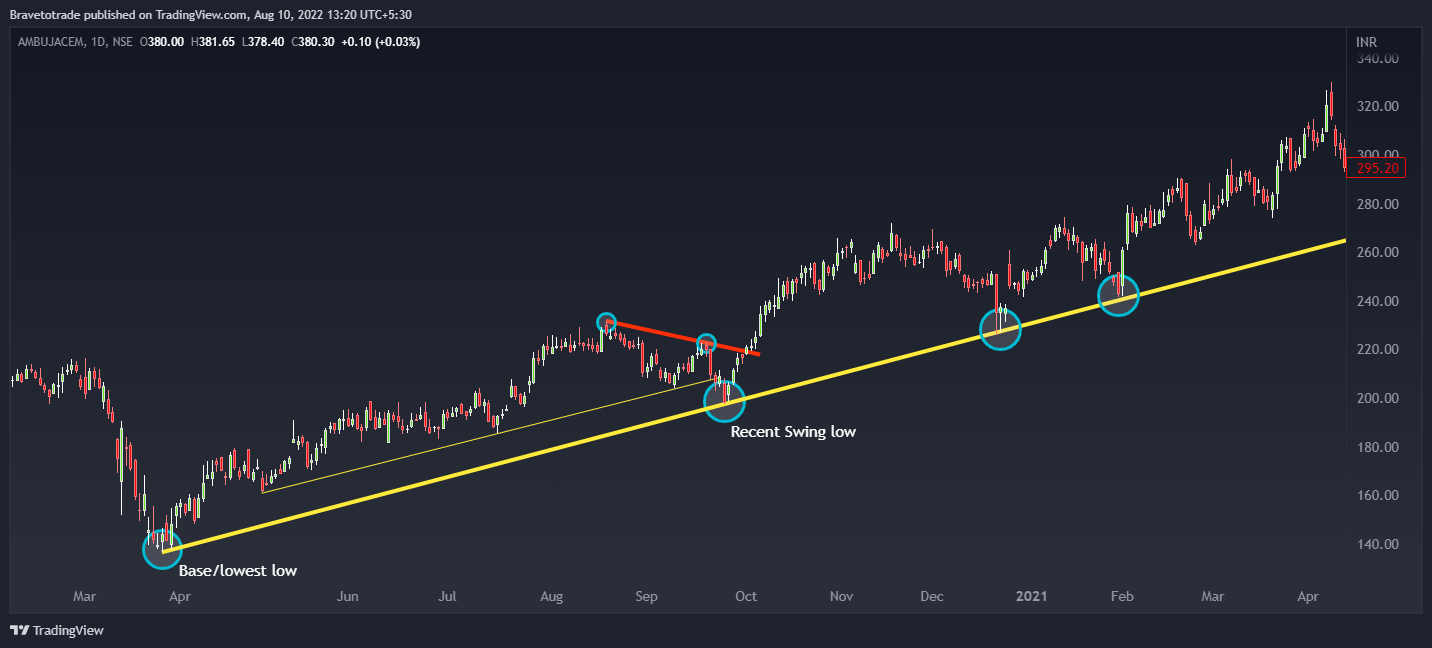
Task: Click the 340.00 price axis label
Action: [x=1377, y=58]
